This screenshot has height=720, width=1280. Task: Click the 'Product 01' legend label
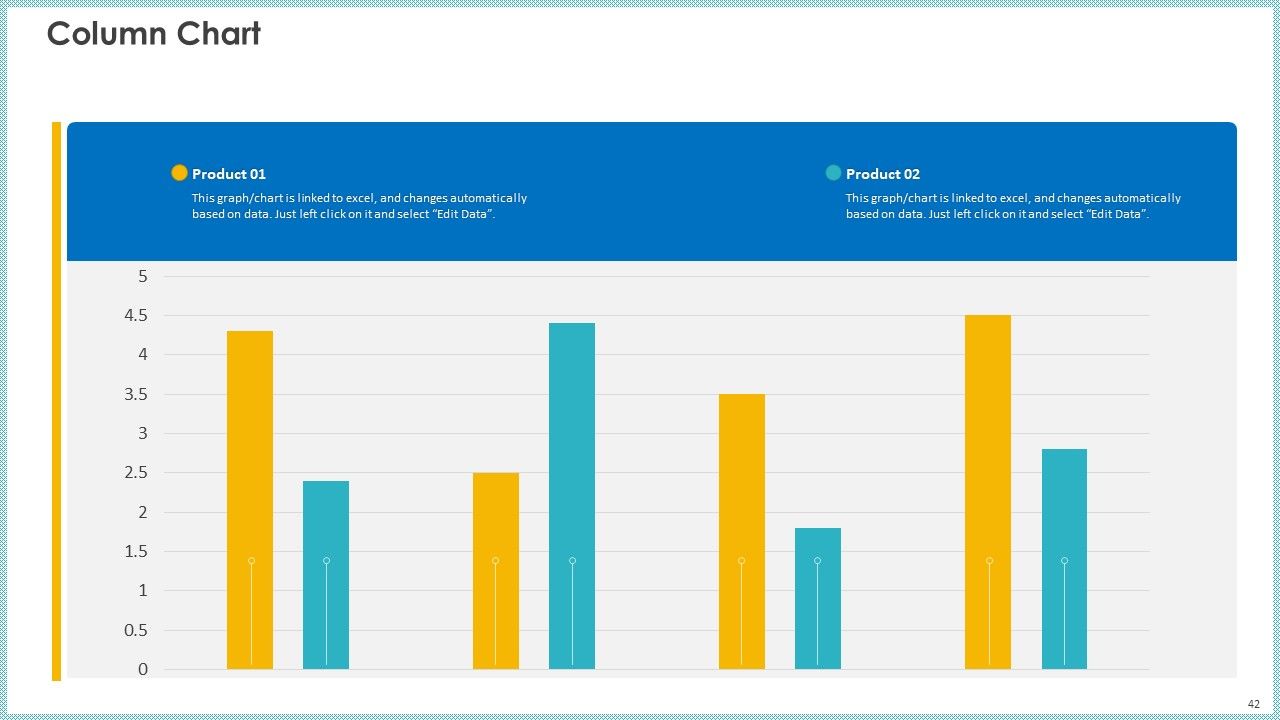click(x=229, y=174)
